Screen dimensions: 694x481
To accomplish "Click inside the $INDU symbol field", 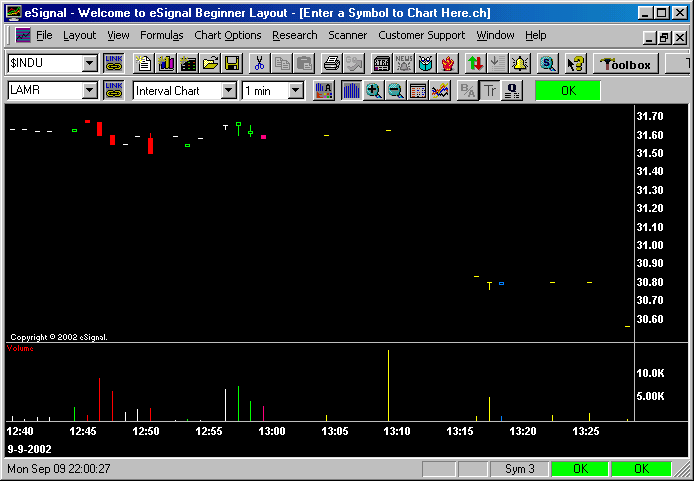I will click(x=45, y=63).
